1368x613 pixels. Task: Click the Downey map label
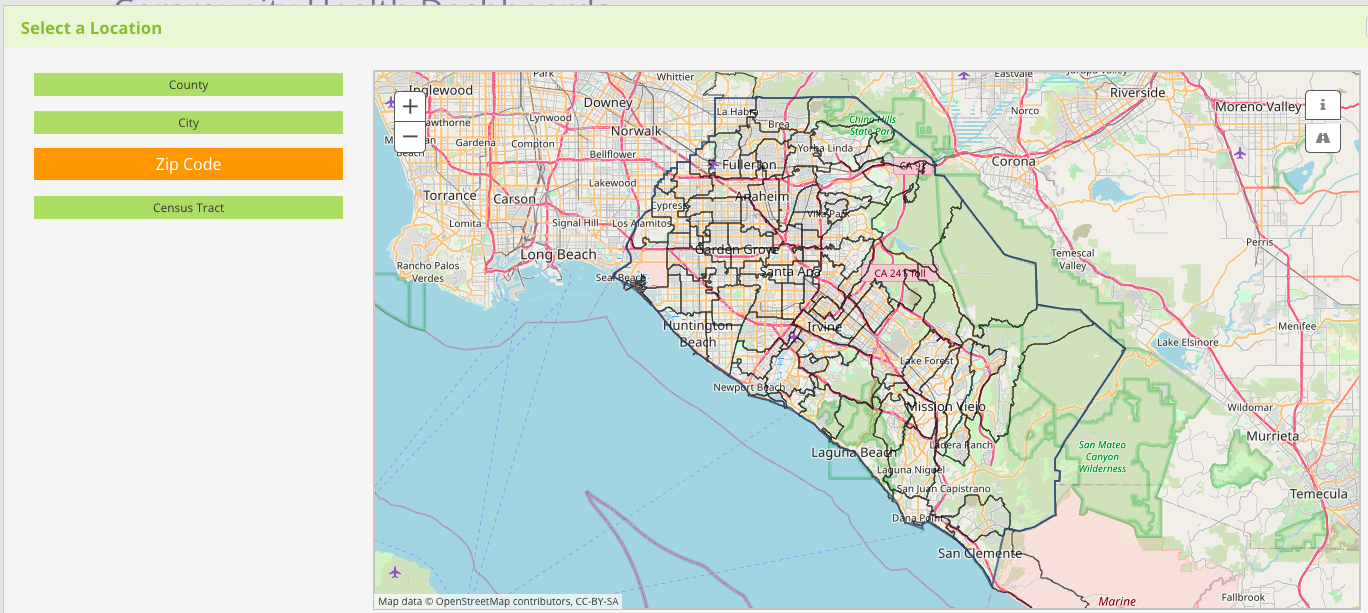tap(608, 102)
